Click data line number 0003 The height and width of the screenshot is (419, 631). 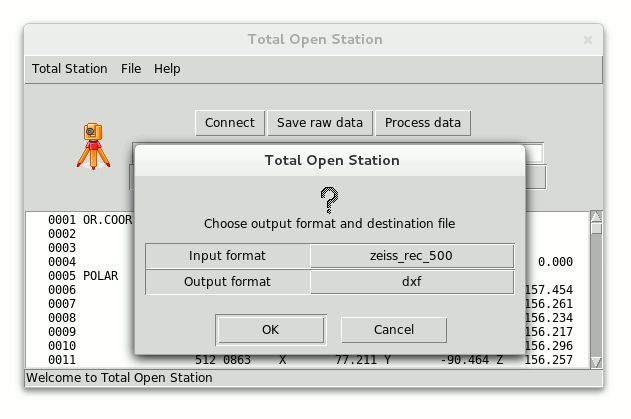click(62, 248)
